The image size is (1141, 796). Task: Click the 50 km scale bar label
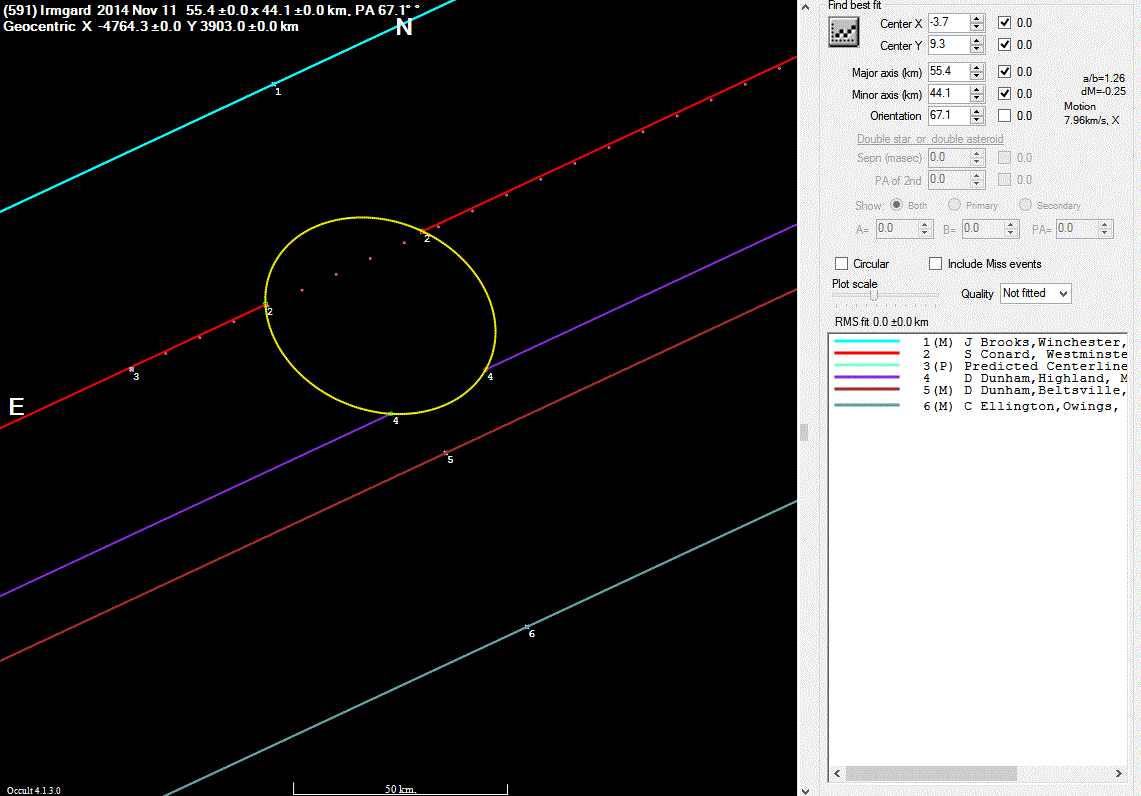point(400,789)
